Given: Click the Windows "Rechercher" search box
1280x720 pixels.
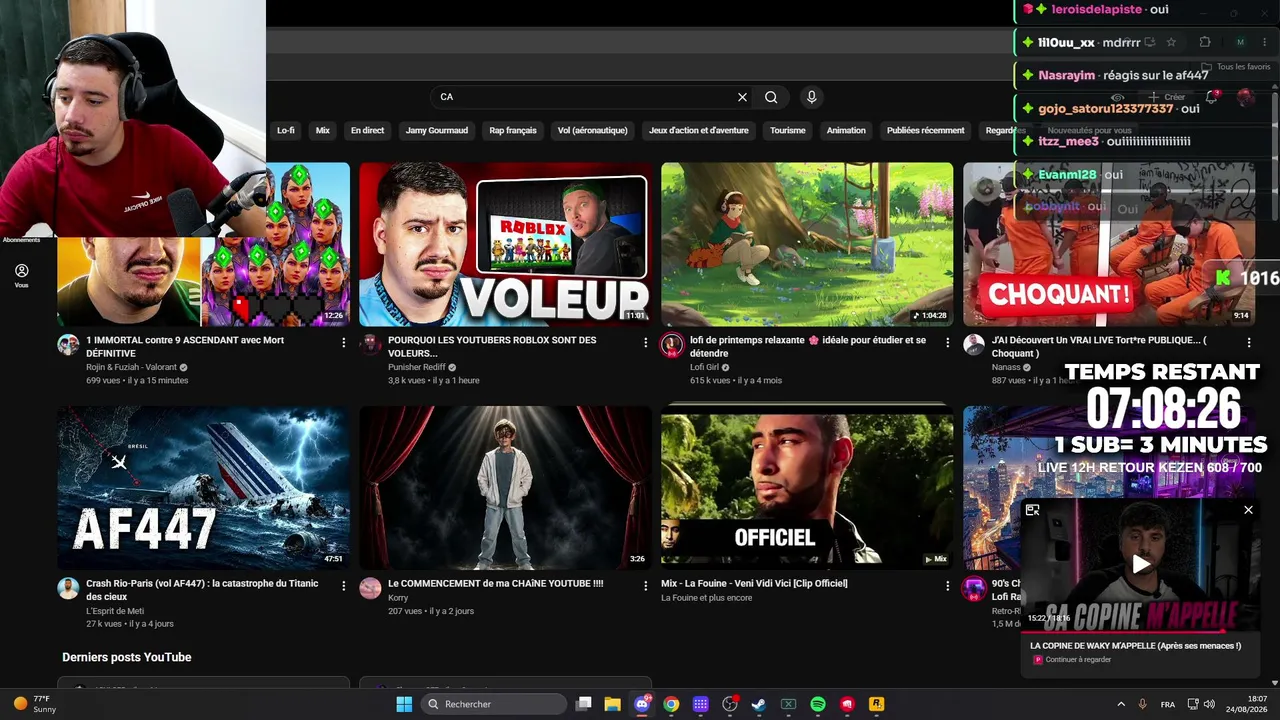Looking at the screenshot, I should 495,704.
